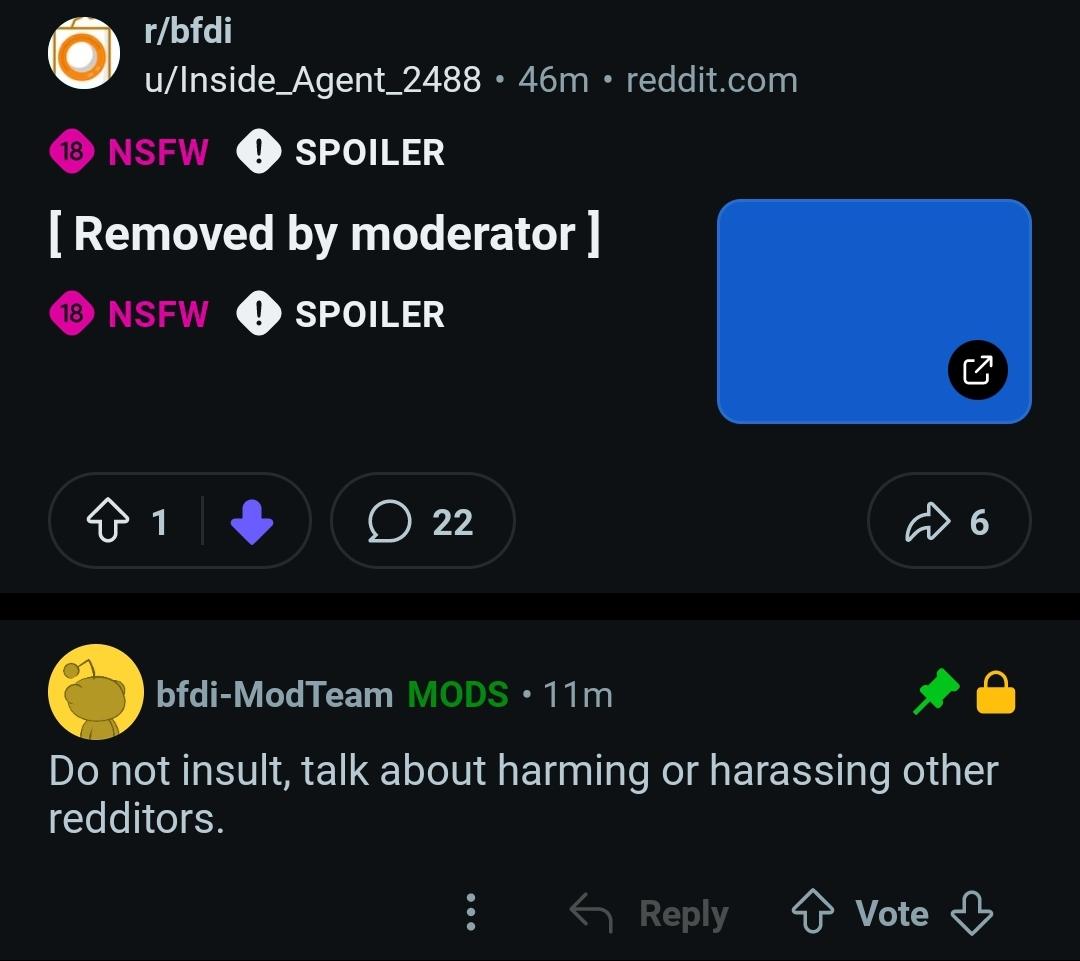Open the bfdi-ModTeam username profile
1080x961 pixels.
click(x=274, y=694)
